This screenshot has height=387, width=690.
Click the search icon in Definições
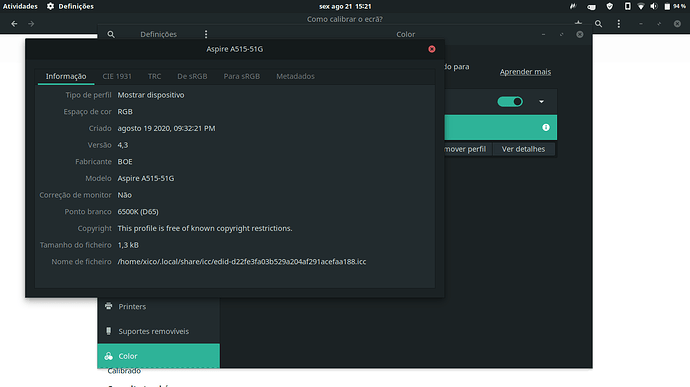point(111,34)
